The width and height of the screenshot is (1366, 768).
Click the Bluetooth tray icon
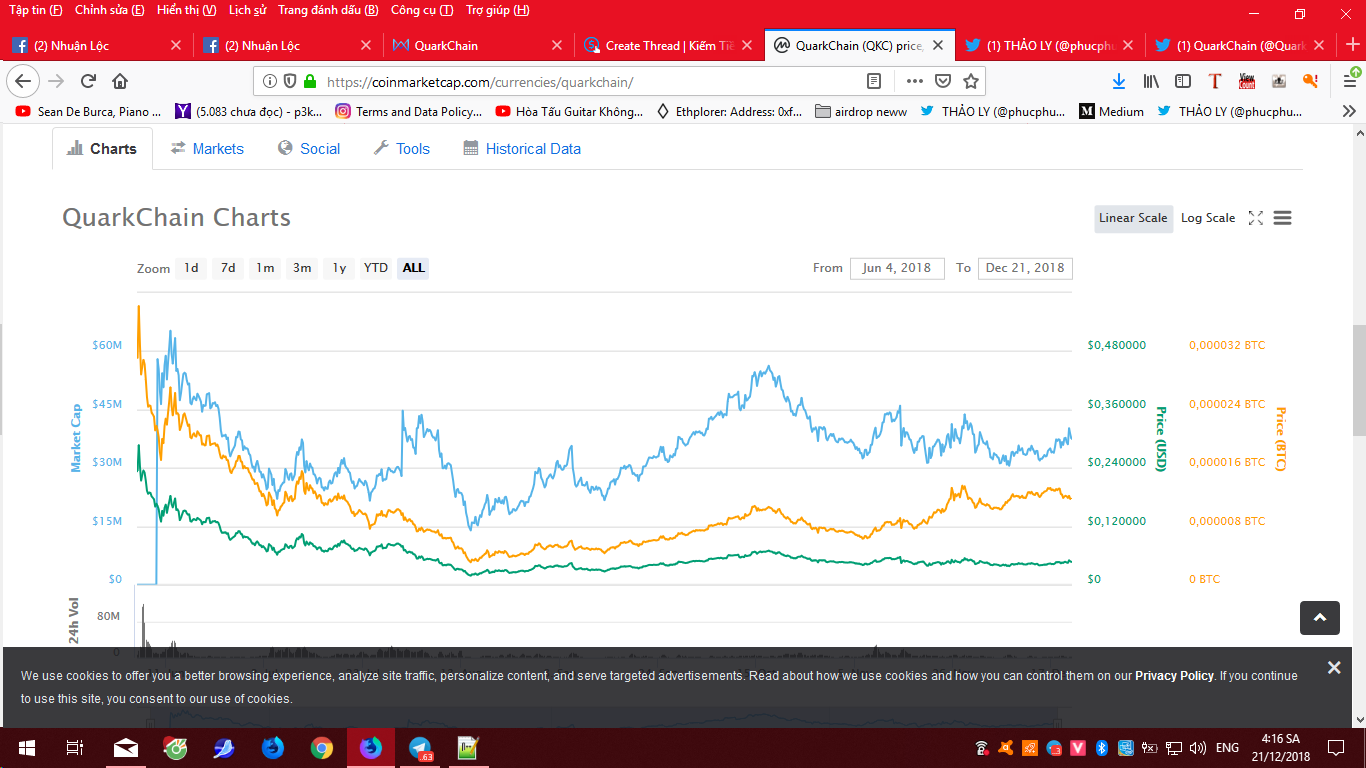pos(1101,748)
